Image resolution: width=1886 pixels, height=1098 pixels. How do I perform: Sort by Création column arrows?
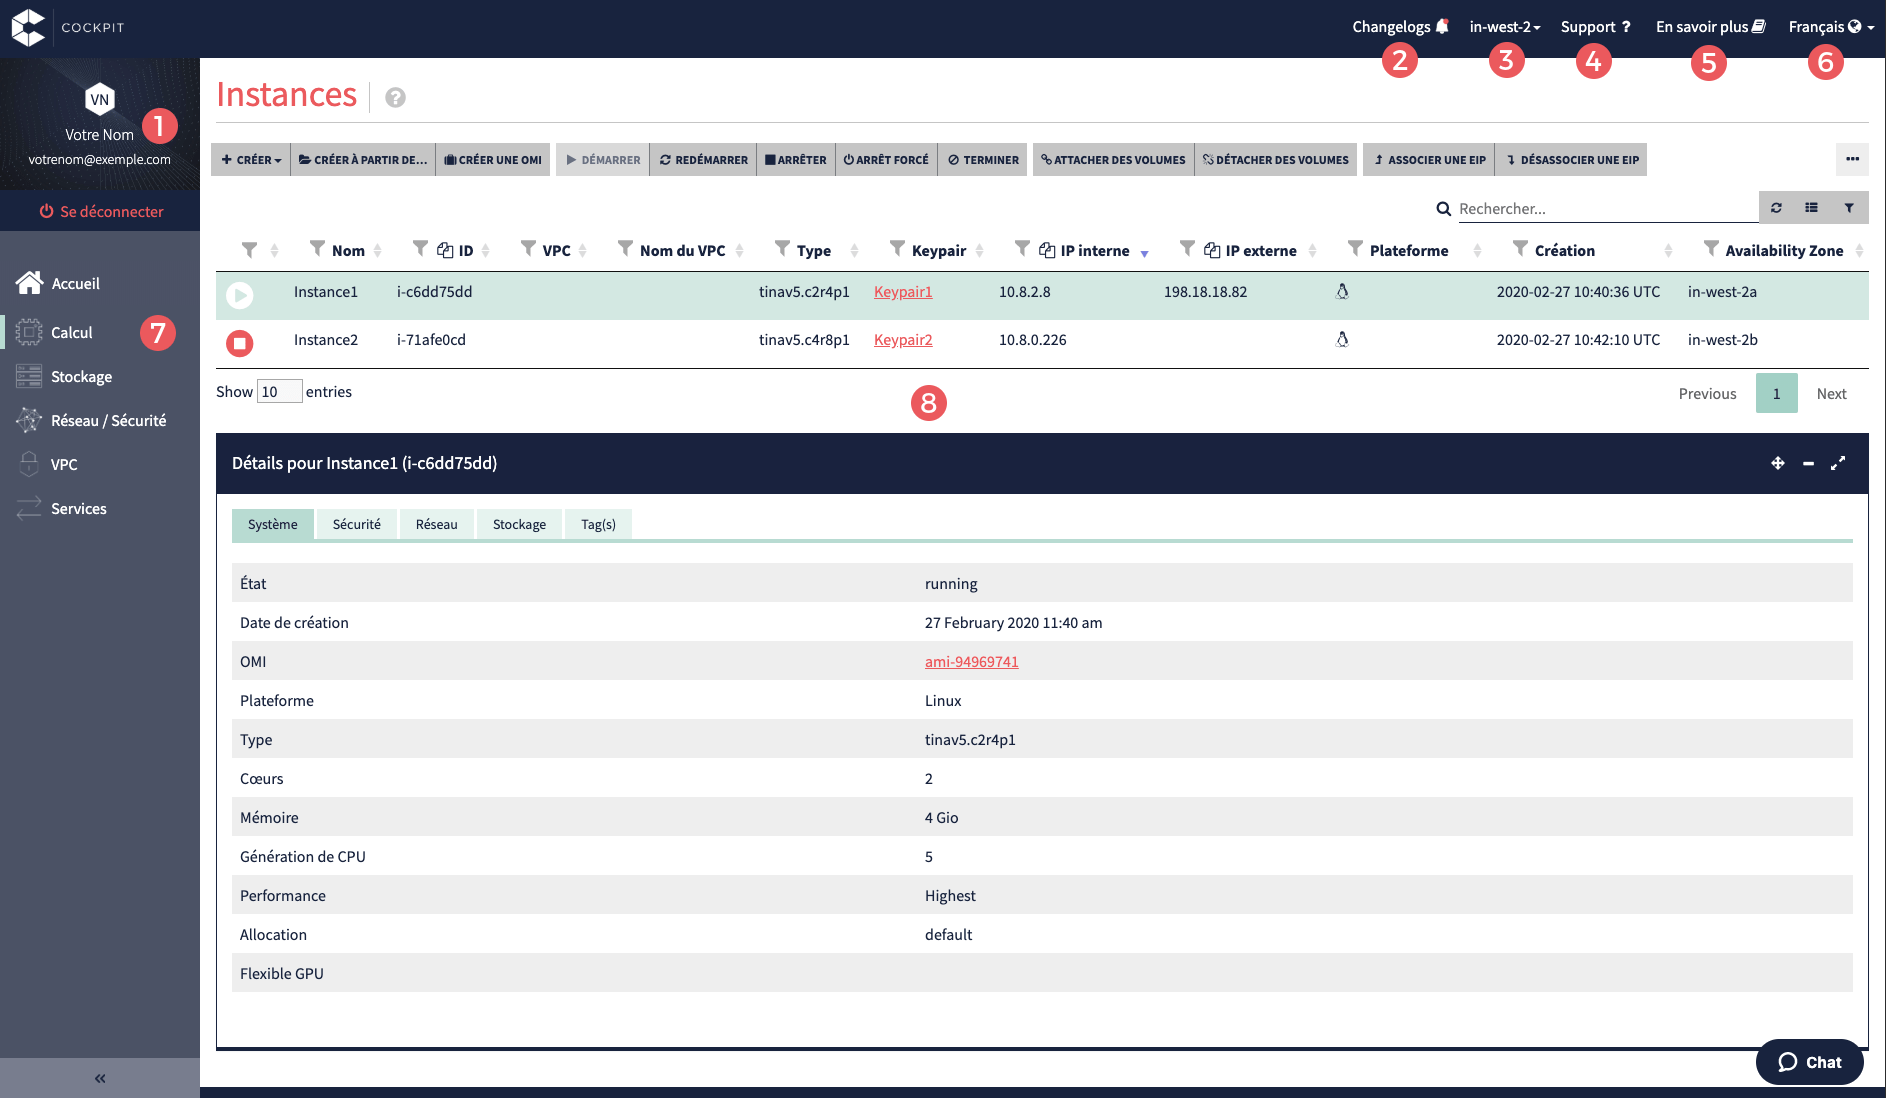pyautogui.click(x=1668, y=251)
